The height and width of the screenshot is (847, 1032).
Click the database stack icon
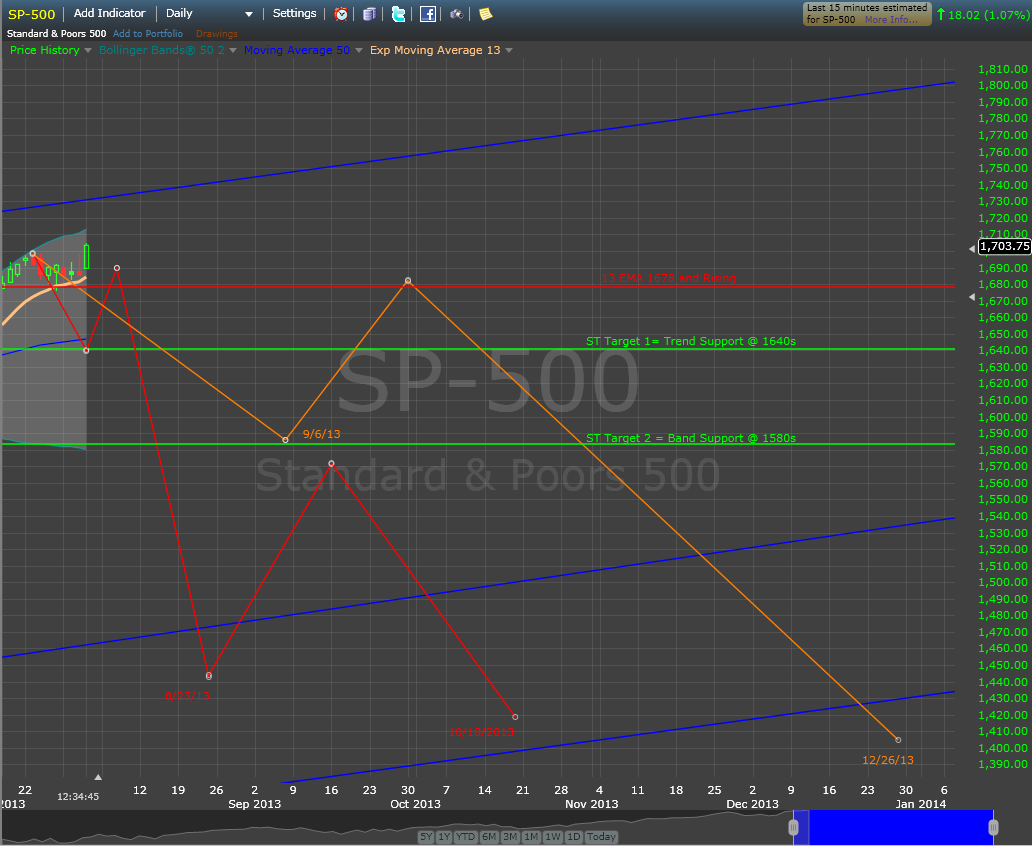pos(370,14)
